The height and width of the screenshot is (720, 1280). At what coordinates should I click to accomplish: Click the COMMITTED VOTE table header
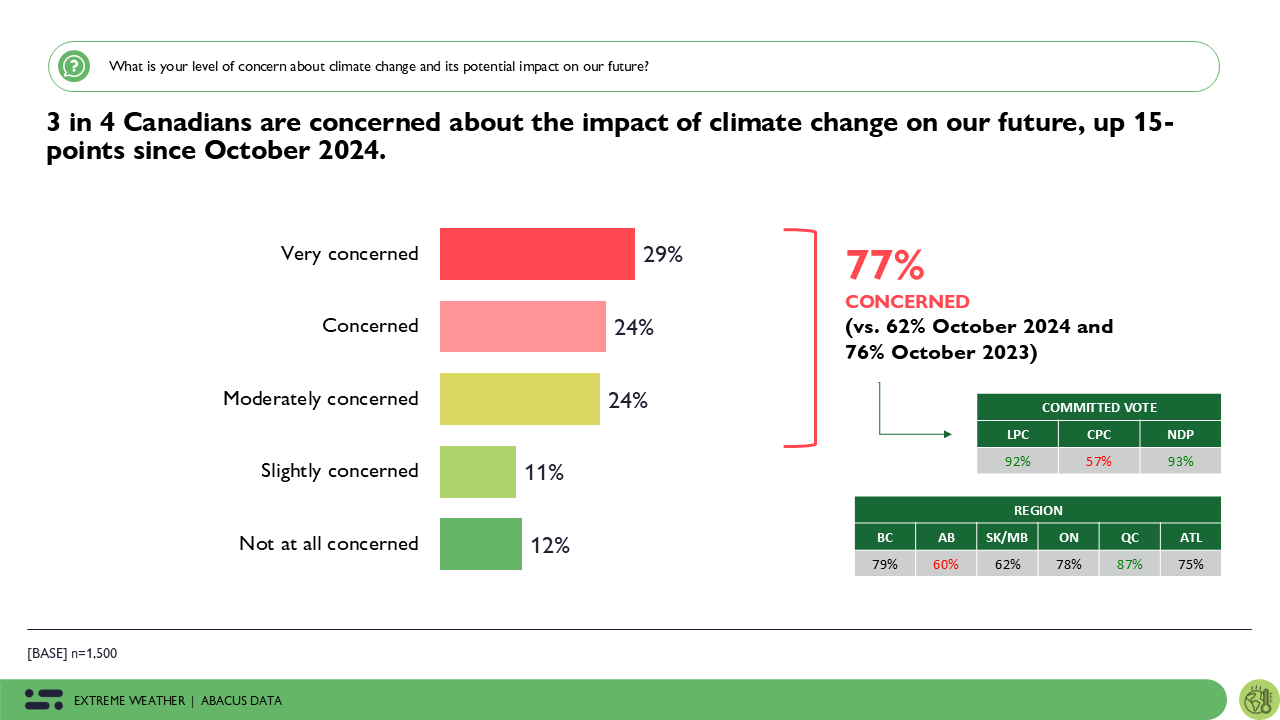point(1098,407)
